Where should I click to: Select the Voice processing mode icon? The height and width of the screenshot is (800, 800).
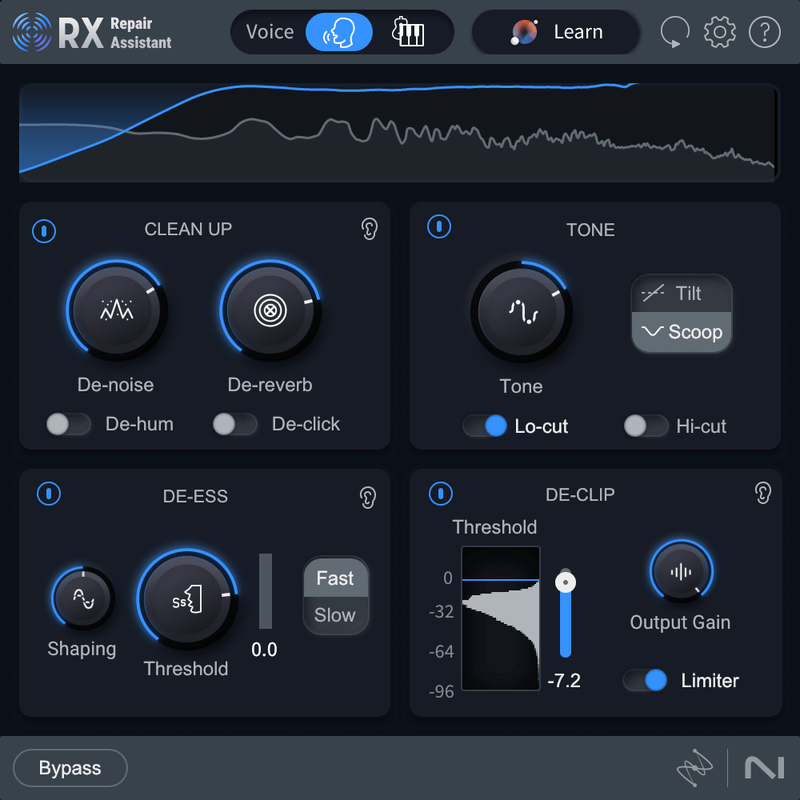click(341, 32)
